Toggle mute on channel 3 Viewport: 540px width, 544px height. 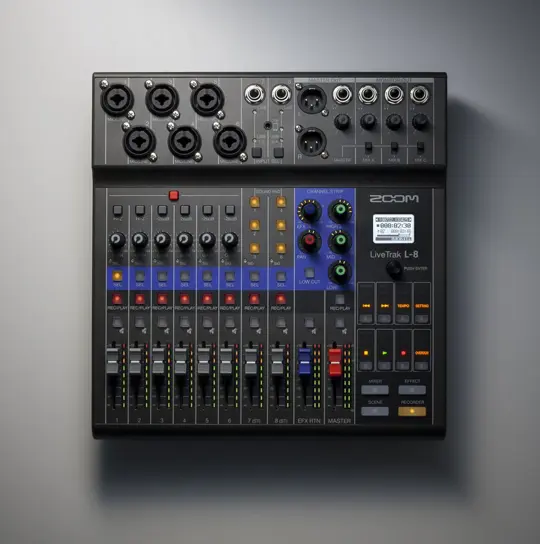point(162,322)
